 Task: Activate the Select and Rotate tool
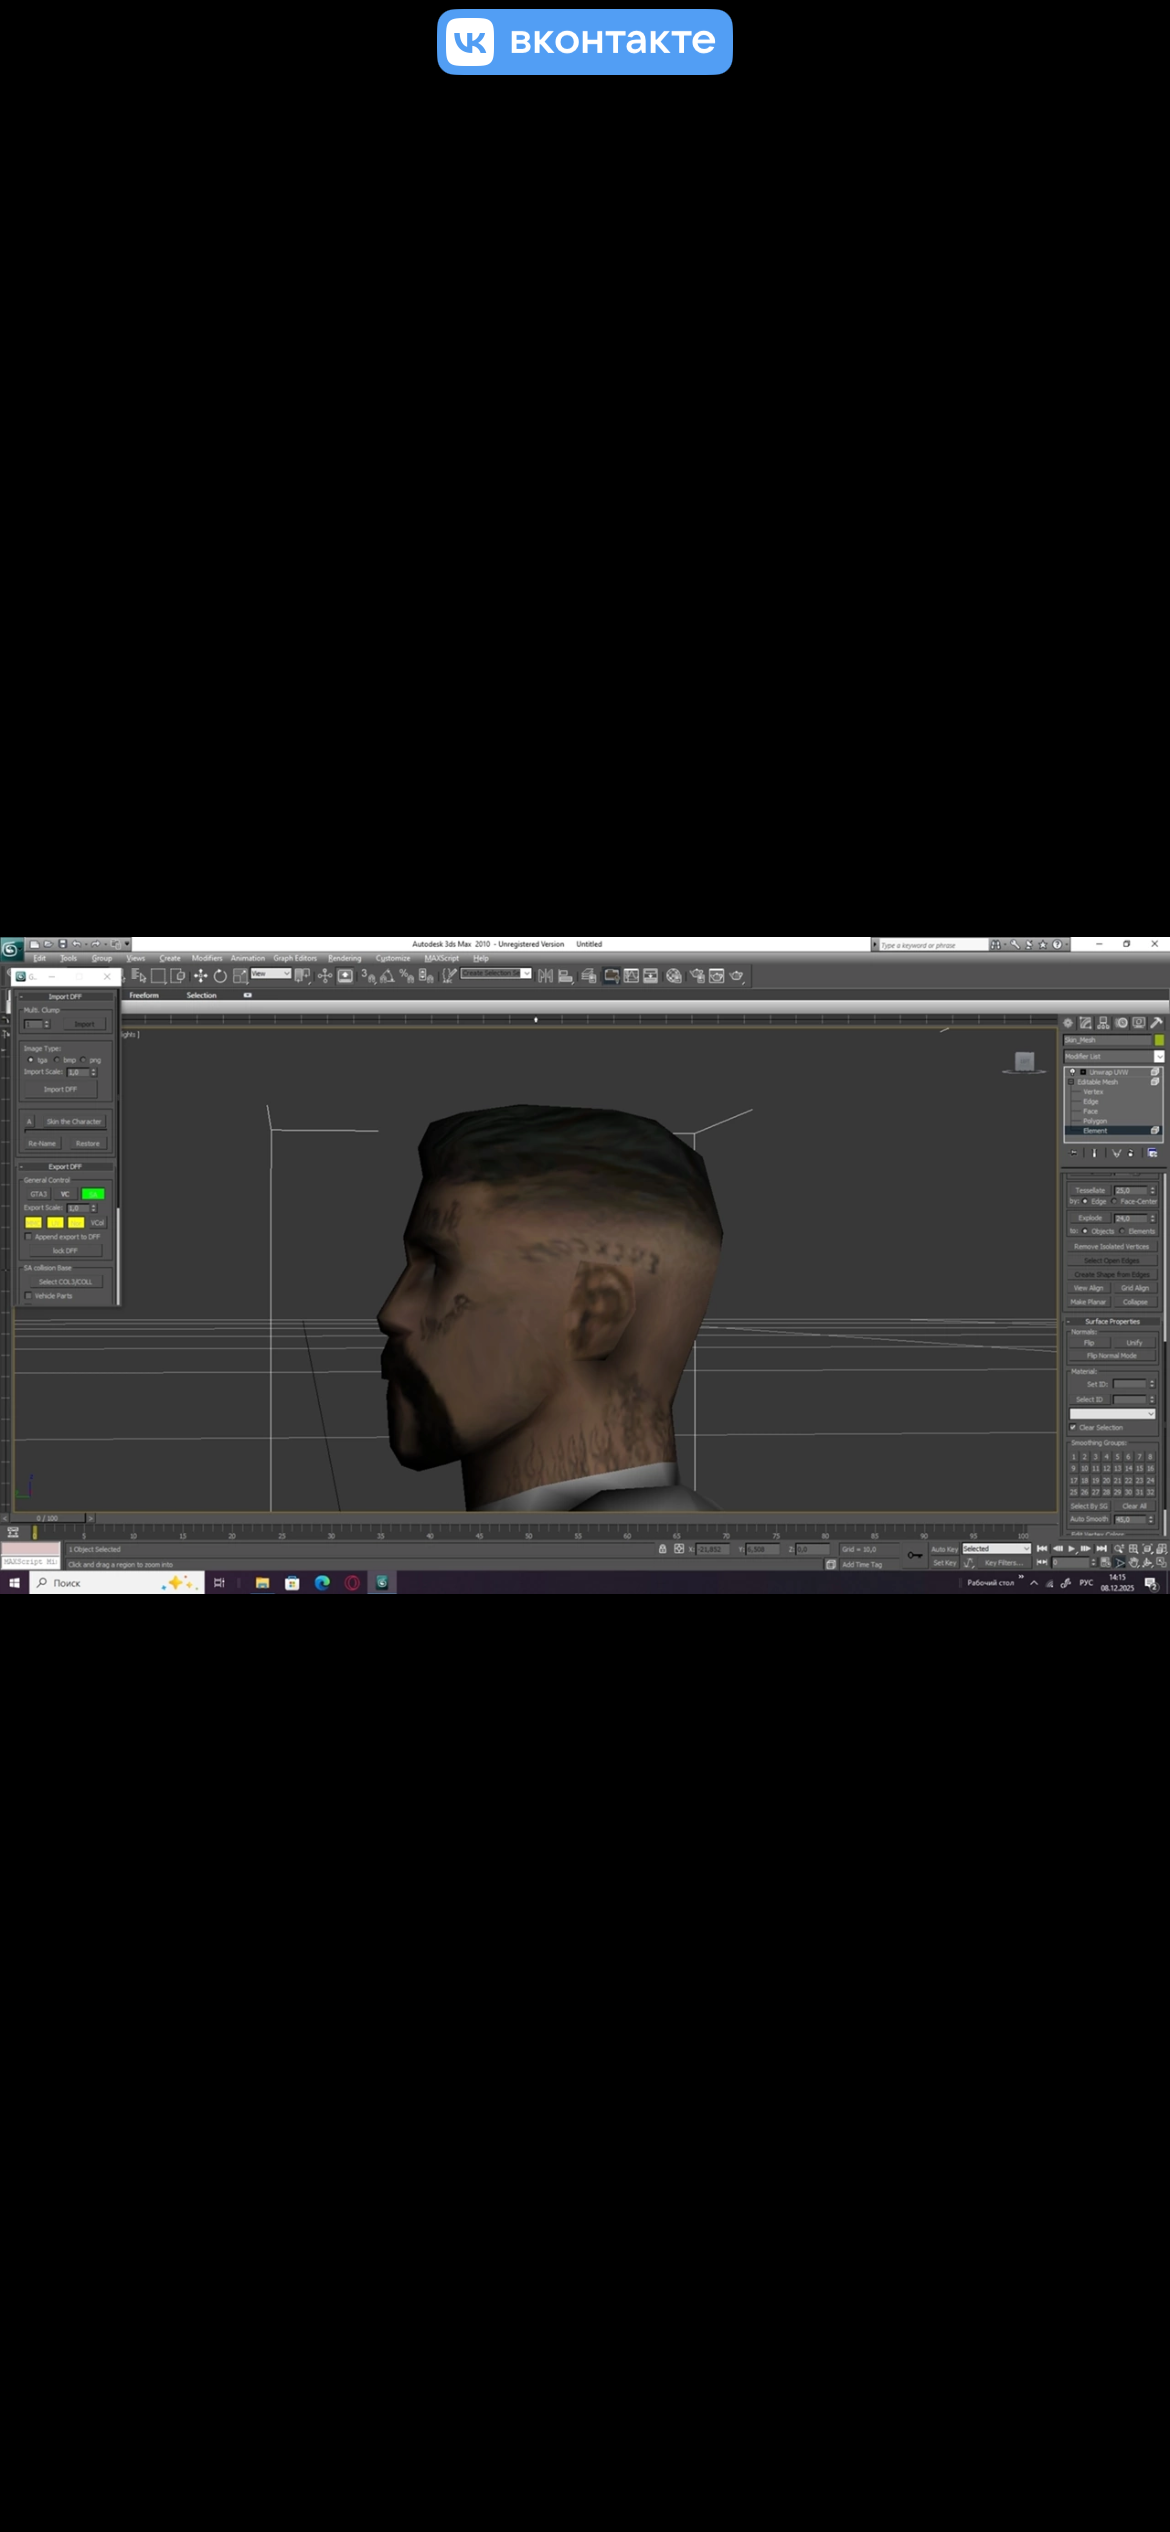220,976
